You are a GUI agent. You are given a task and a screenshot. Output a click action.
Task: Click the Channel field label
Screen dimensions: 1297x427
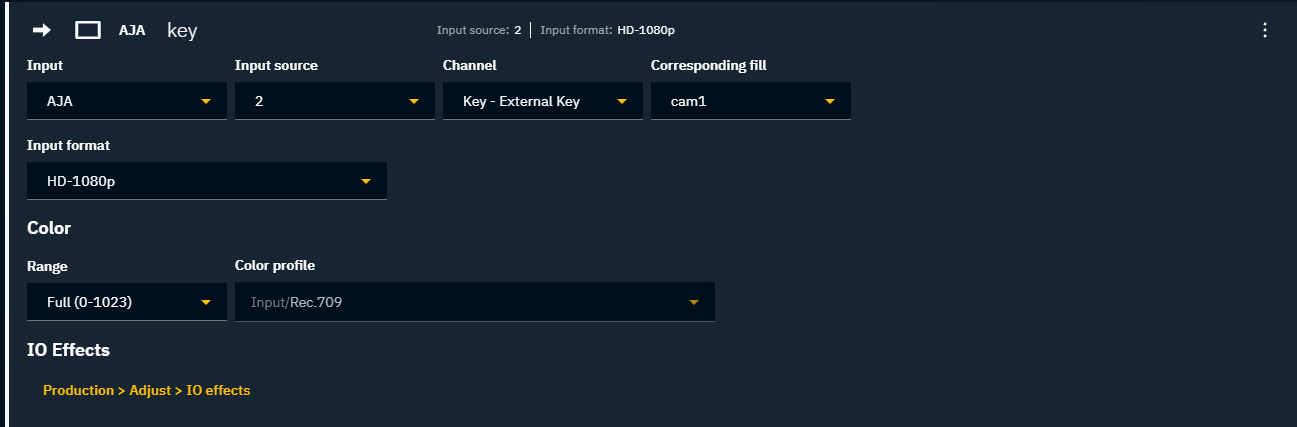[x=470, y=65]
